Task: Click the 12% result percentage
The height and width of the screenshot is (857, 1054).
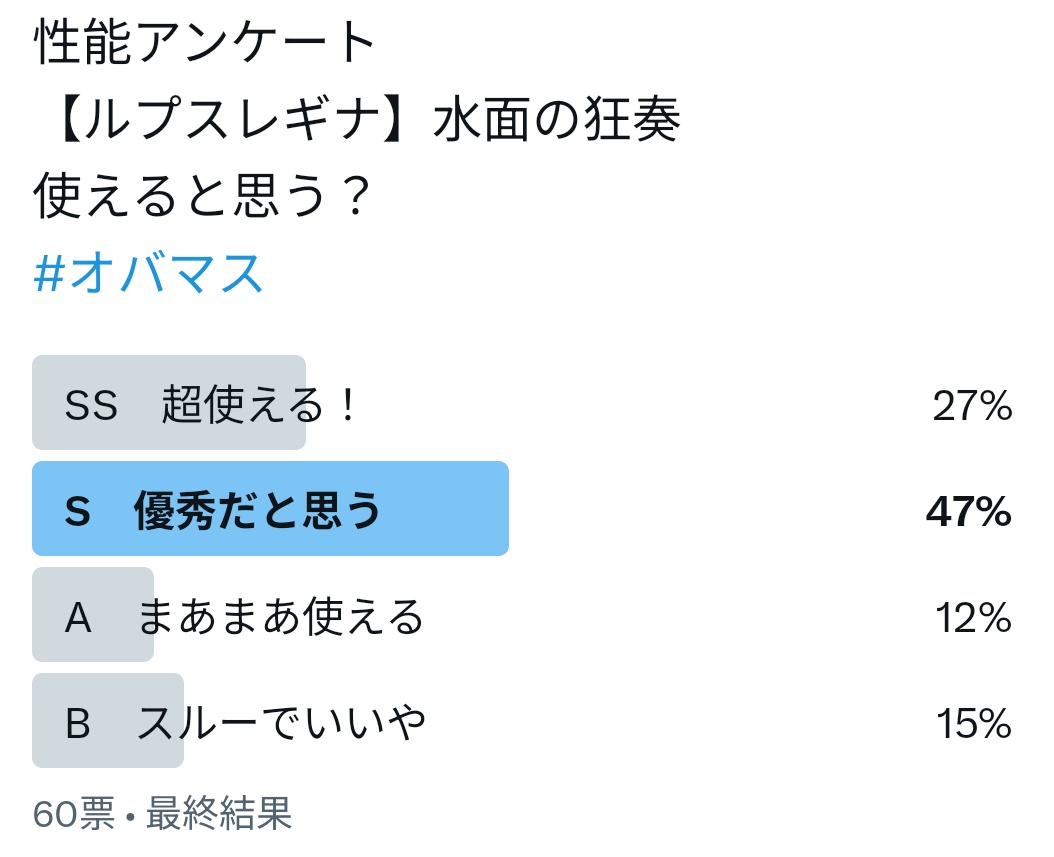Action: (x=973, y=617)
